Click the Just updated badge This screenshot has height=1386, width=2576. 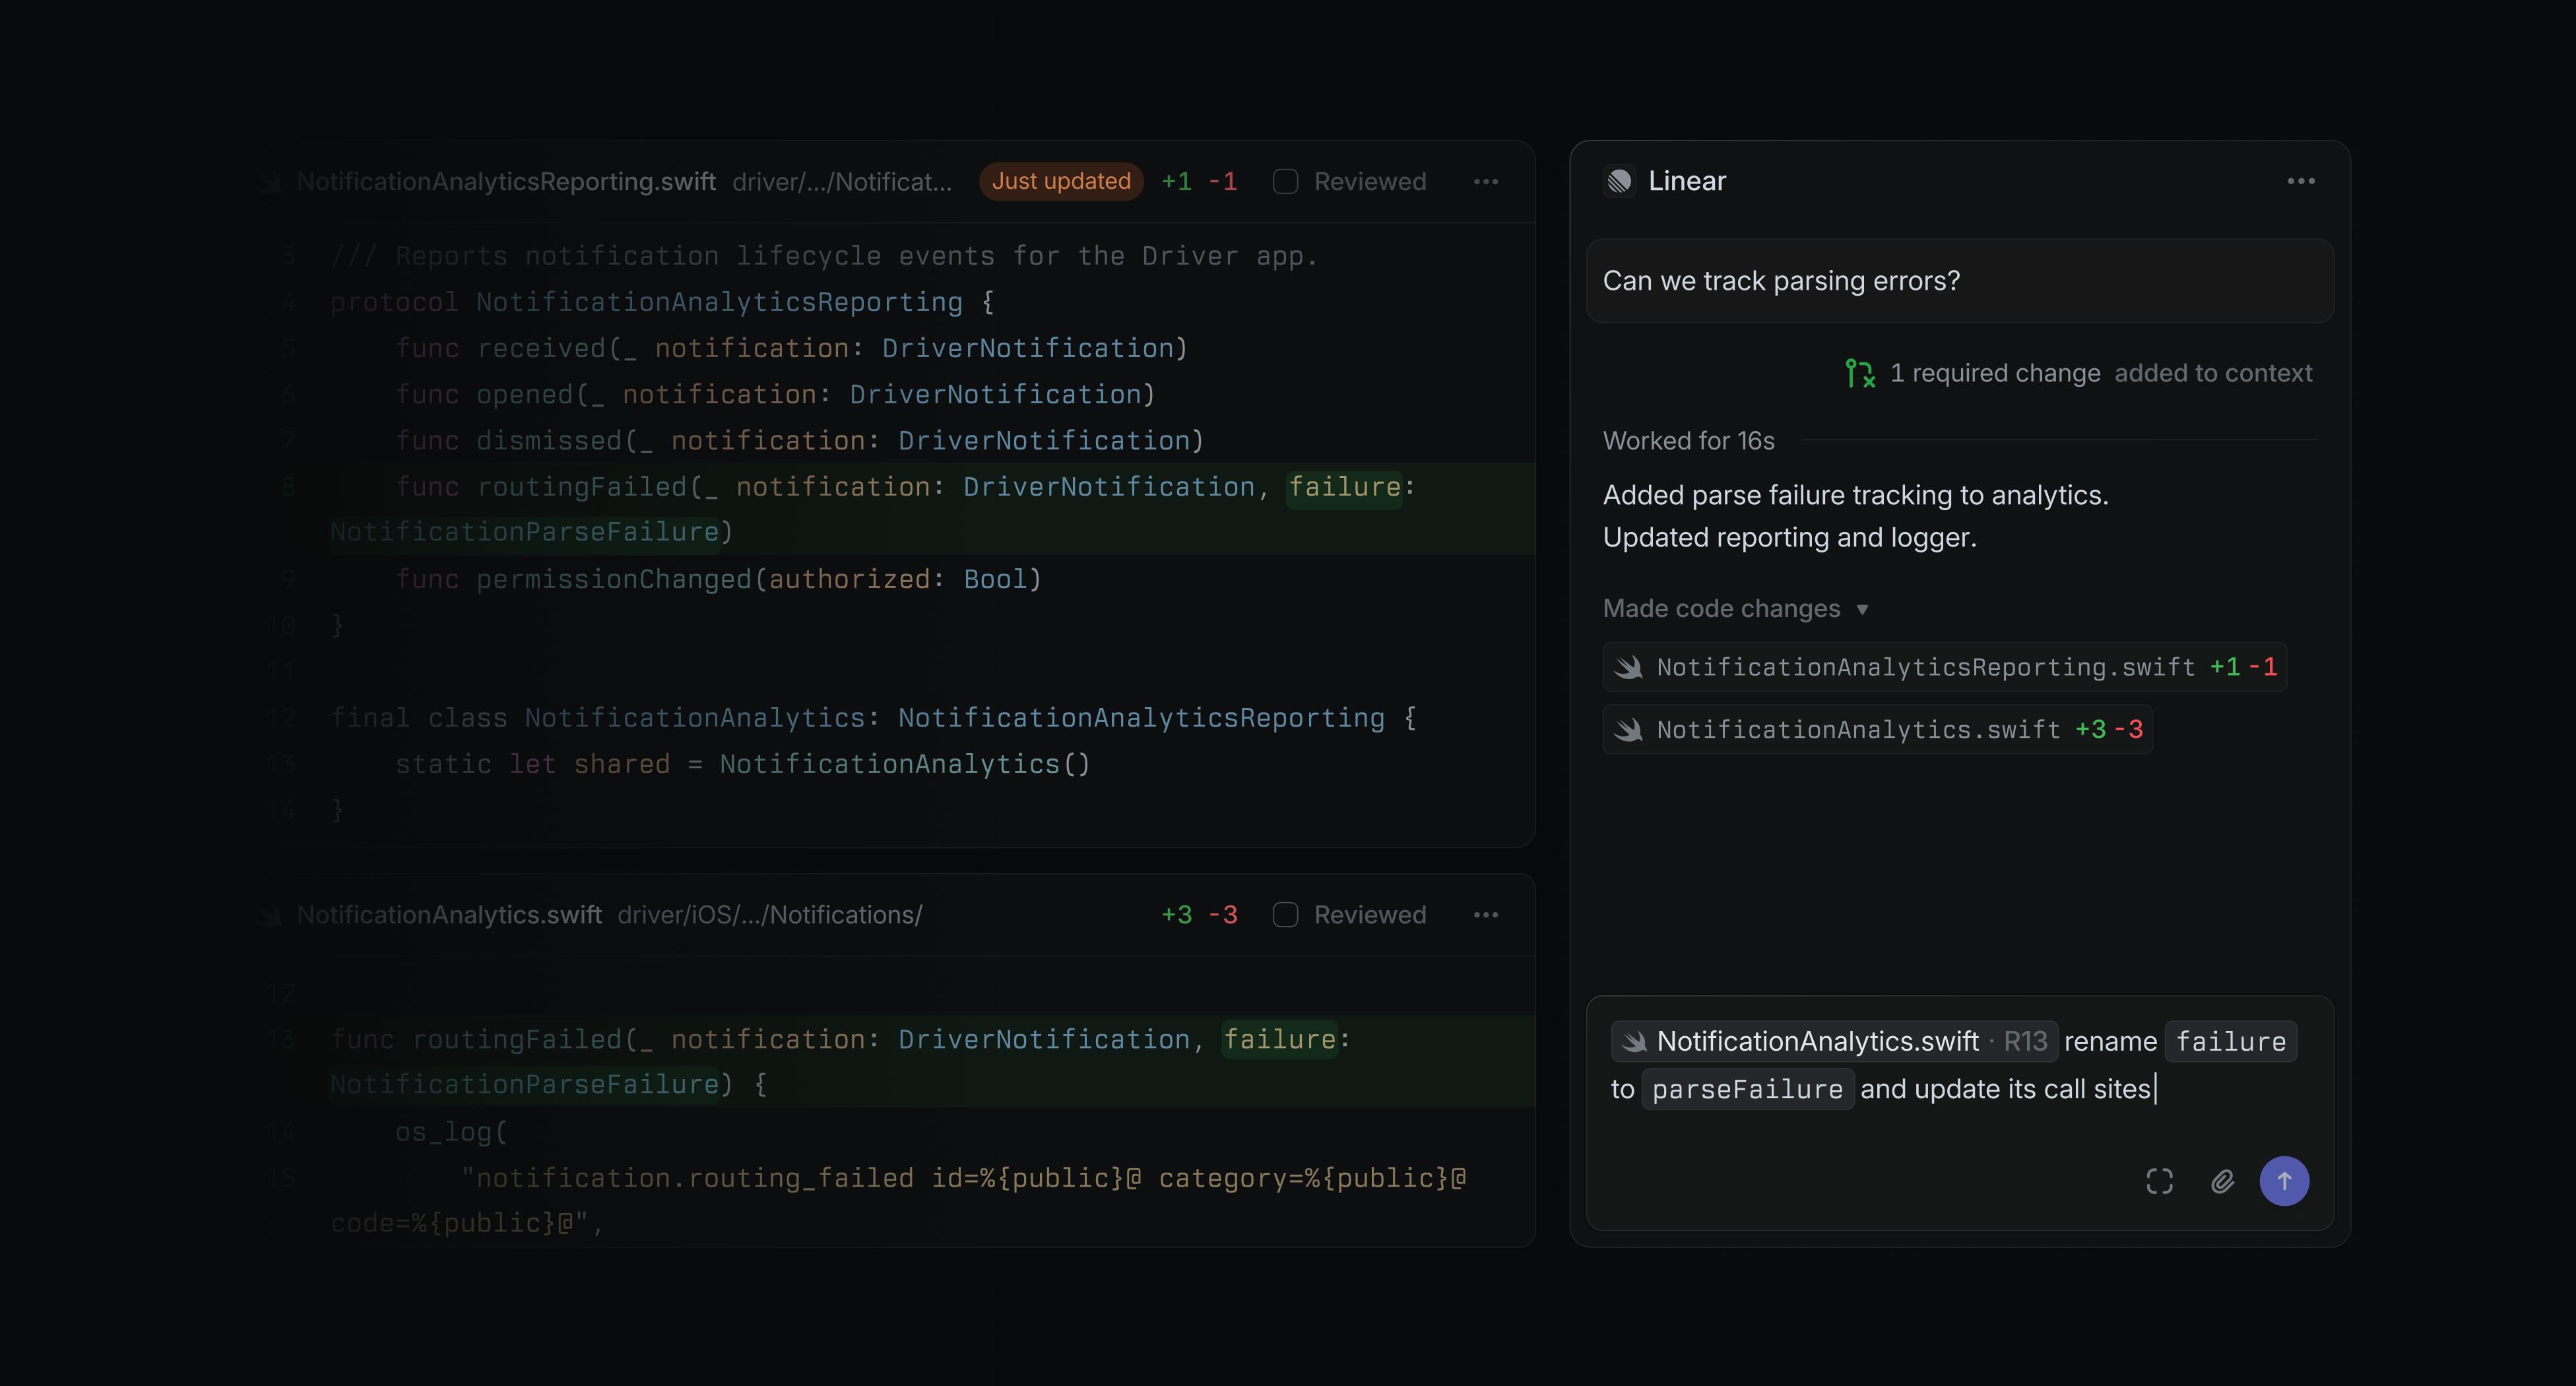pos(1061,182)
